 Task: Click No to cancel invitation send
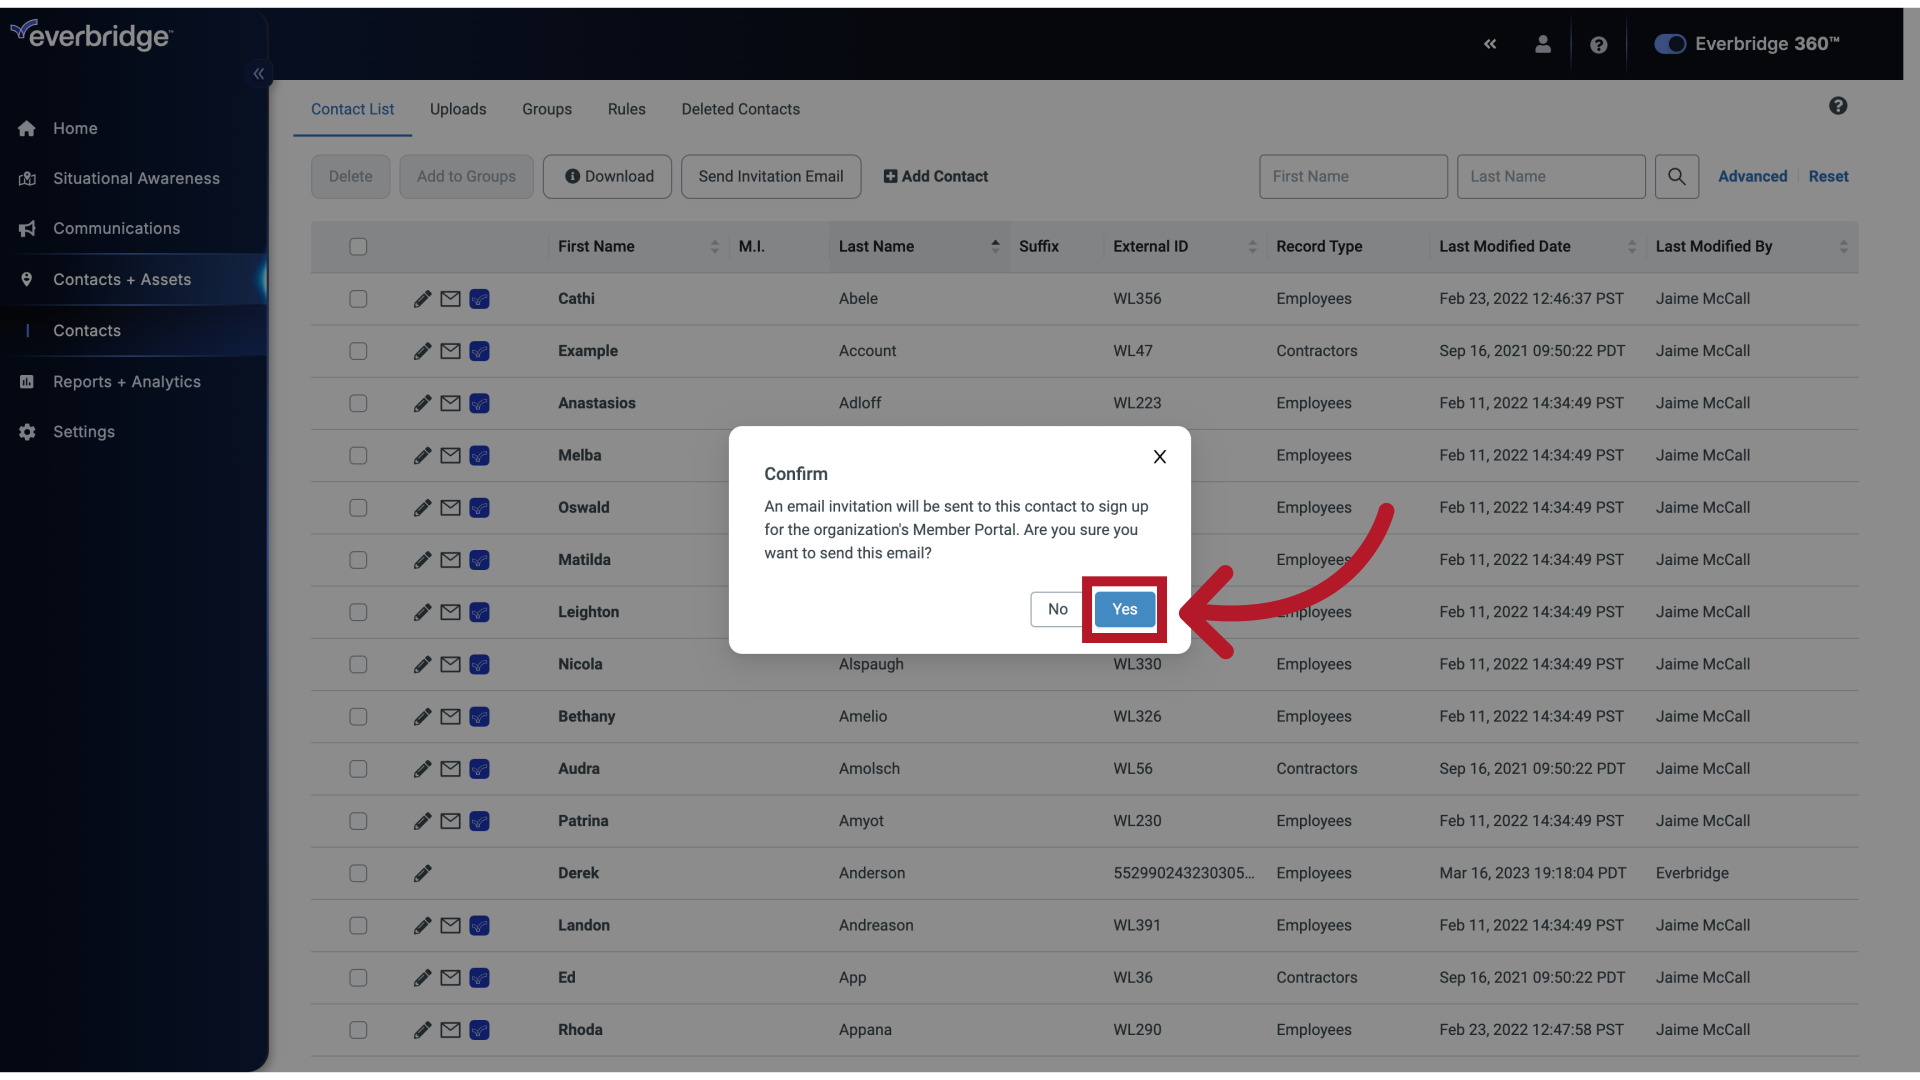[1056, 609]
